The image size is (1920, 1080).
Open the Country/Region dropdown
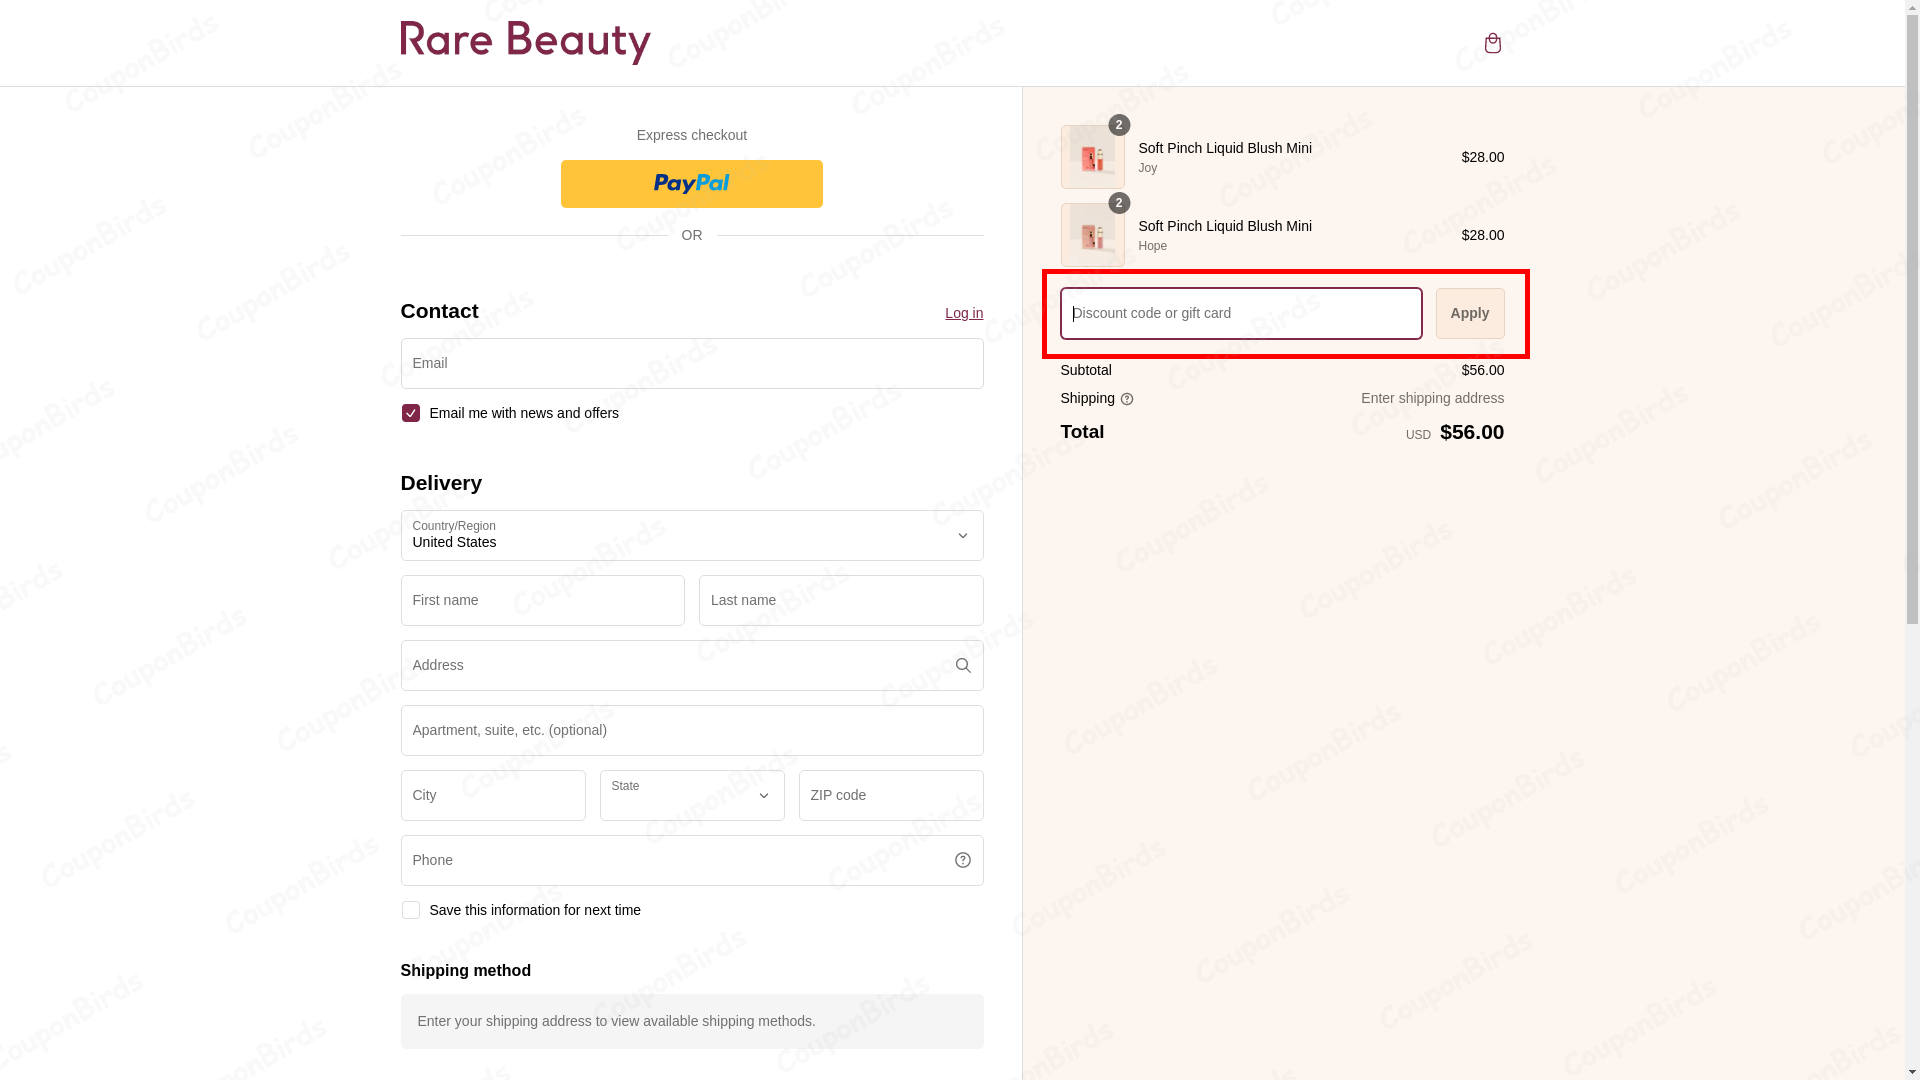691,535
